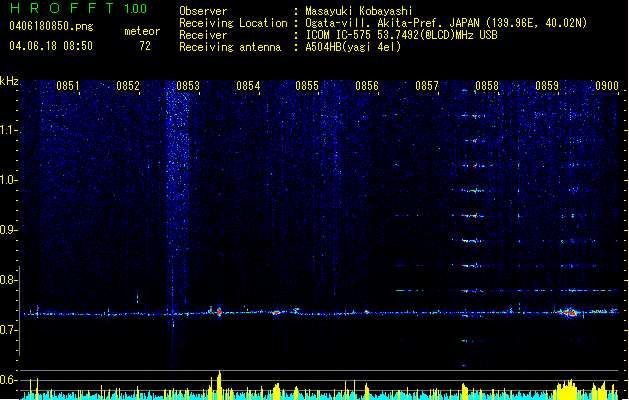
Task: Click the Ogata-vill. Akita-Pref. JAPAN location text
Action: [446, 23]
